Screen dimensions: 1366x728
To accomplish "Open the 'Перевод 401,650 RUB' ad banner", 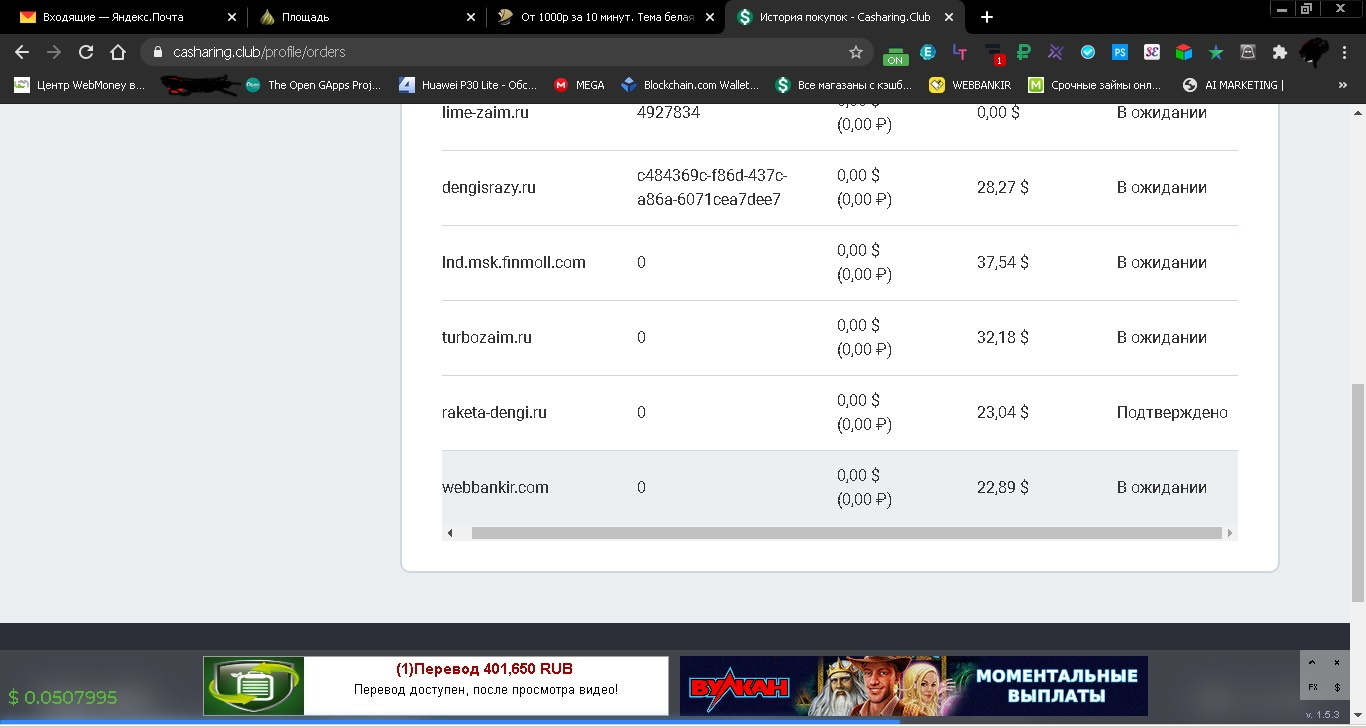I will click(435, 686).
